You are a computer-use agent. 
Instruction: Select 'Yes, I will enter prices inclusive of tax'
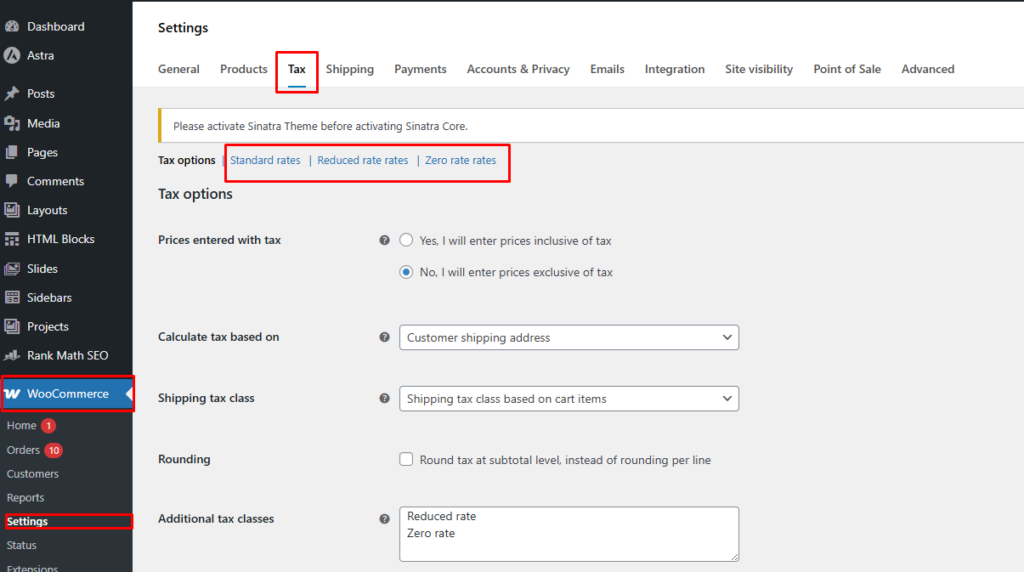pyautogui.click(x=406, y=241)
